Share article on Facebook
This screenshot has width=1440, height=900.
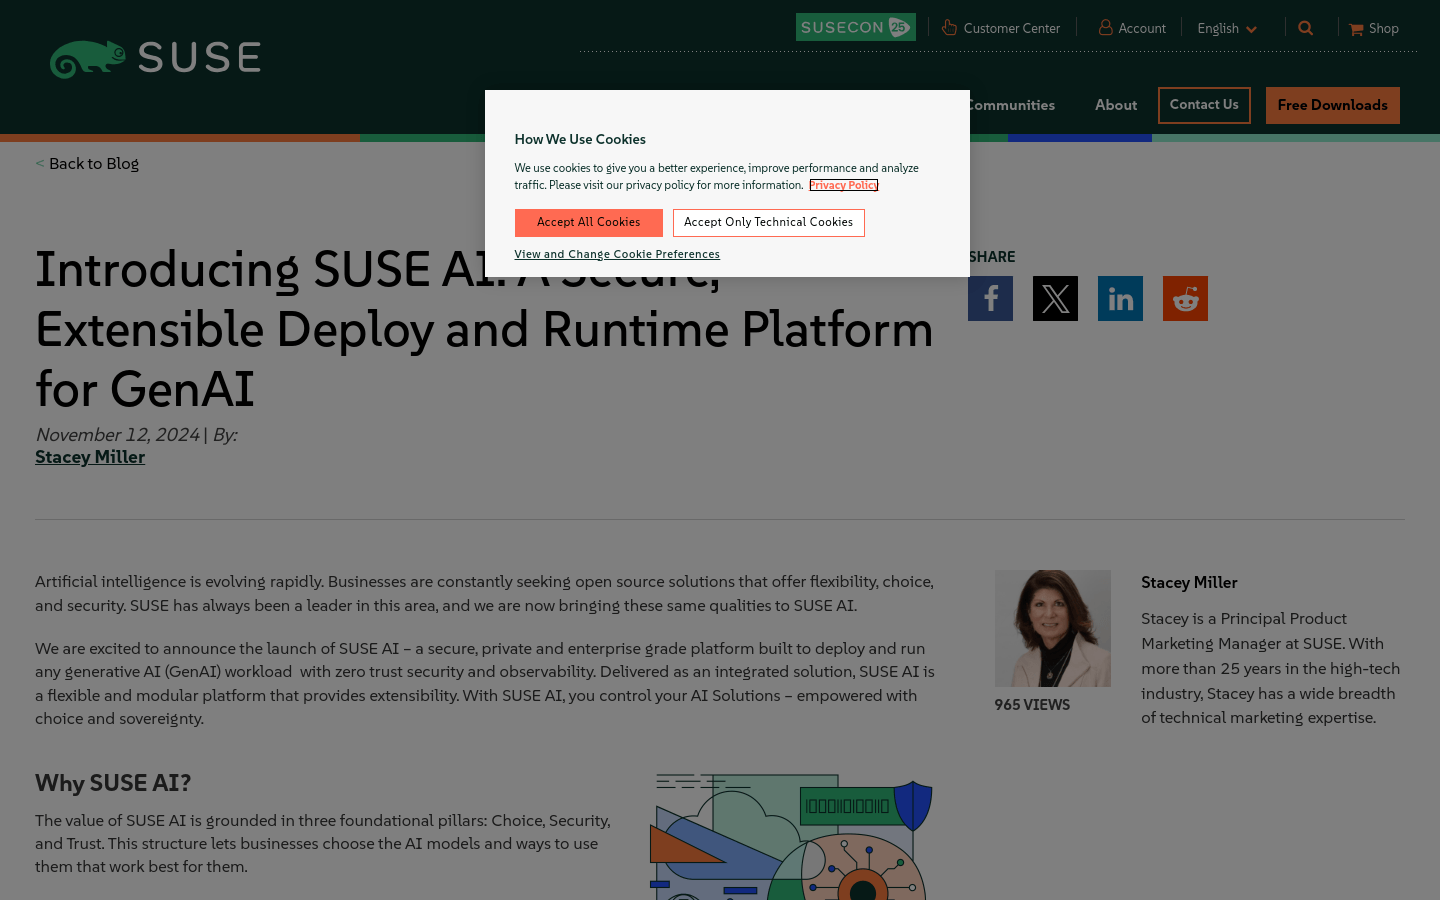pyautogui.click(x=990, y=298)
